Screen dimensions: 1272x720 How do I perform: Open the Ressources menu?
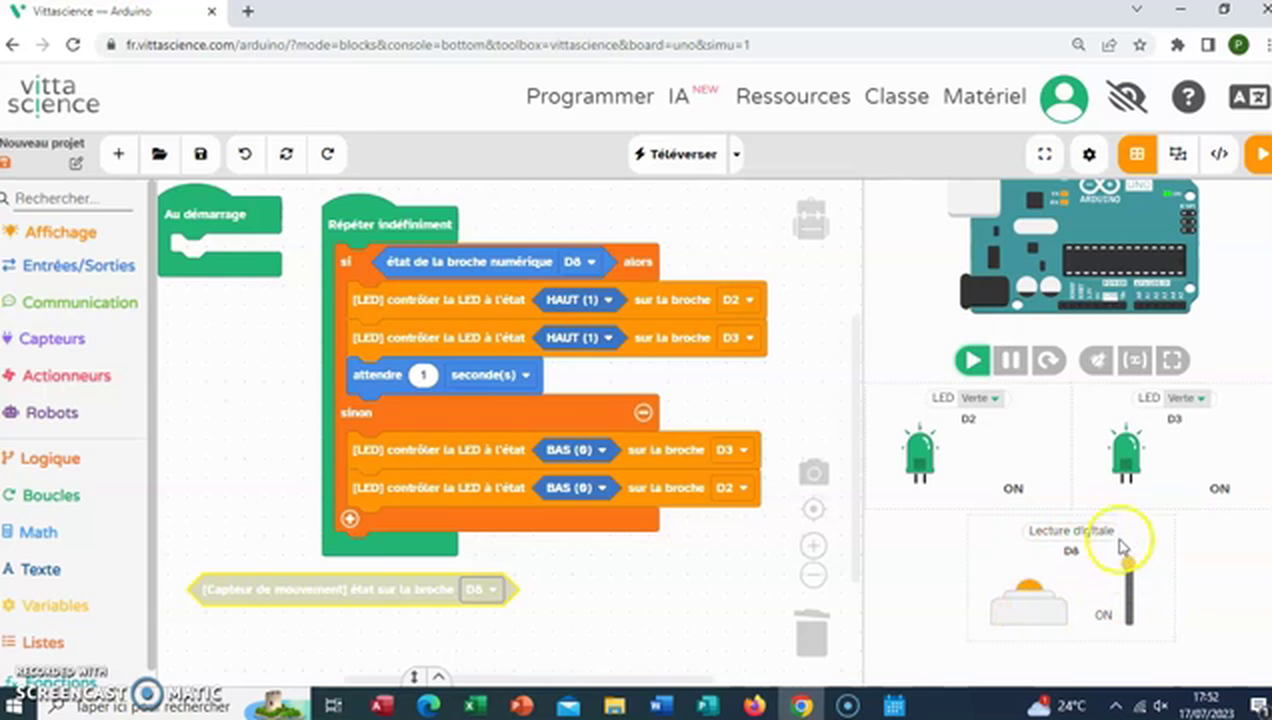[x=792, y=97]
